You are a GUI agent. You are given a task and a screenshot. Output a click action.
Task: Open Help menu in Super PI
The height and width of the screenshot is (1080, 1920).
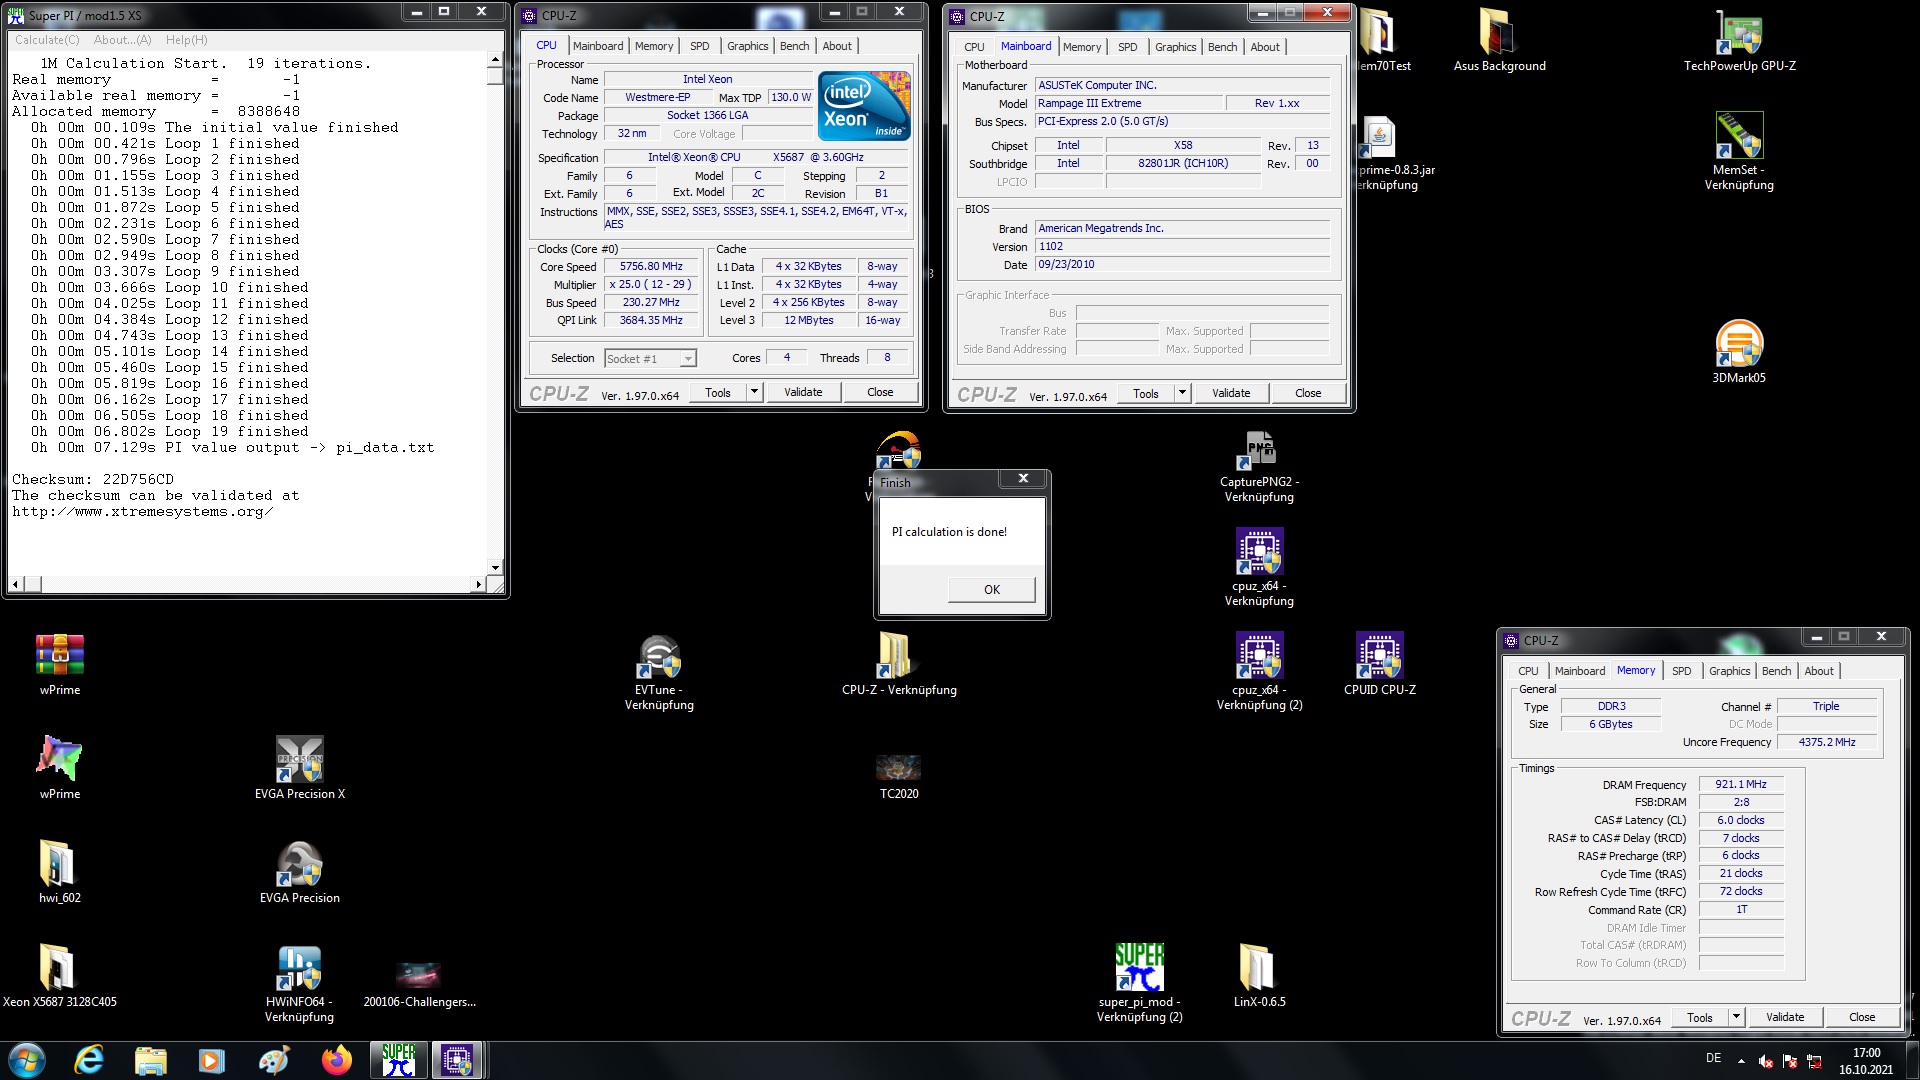[x=187, y=40]
